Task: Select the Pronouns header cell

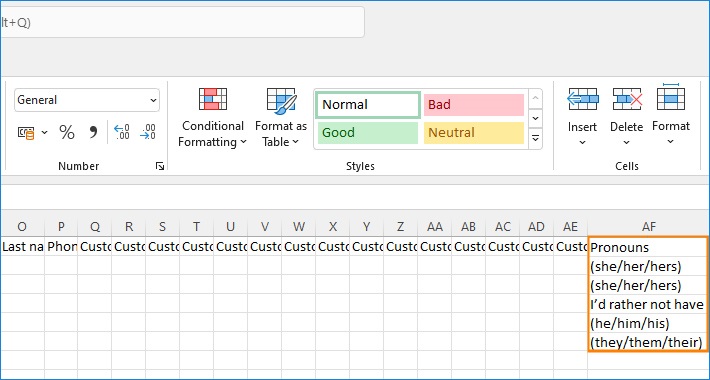Action: 648,247
